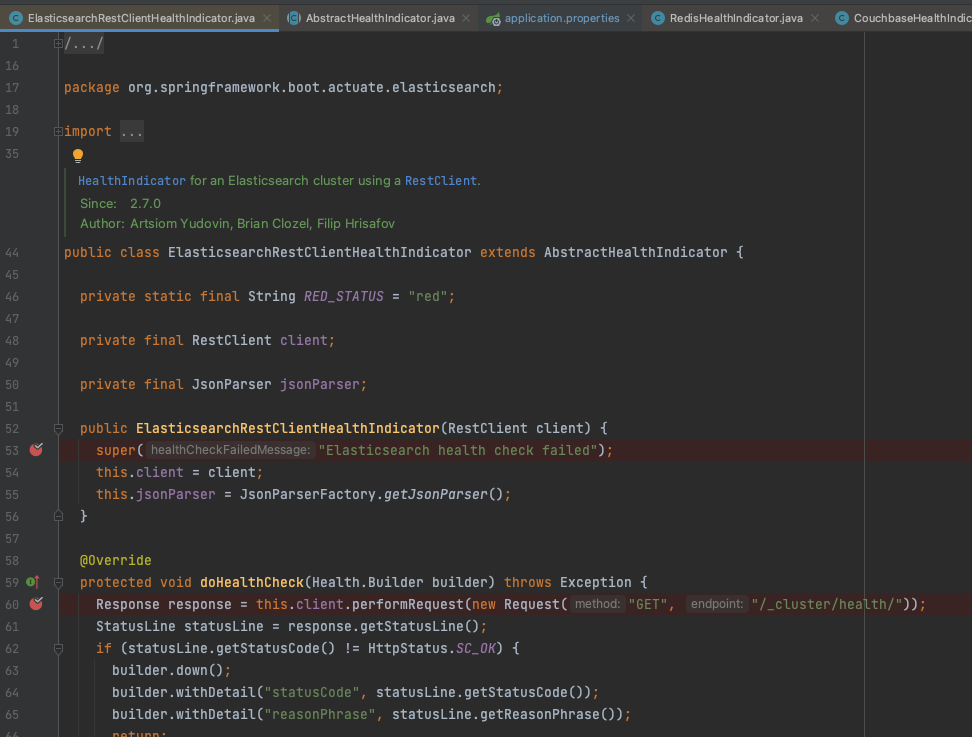Open the RestClient link in the Javadoc
Screen dimensions: 972x737
coord(440,181)
